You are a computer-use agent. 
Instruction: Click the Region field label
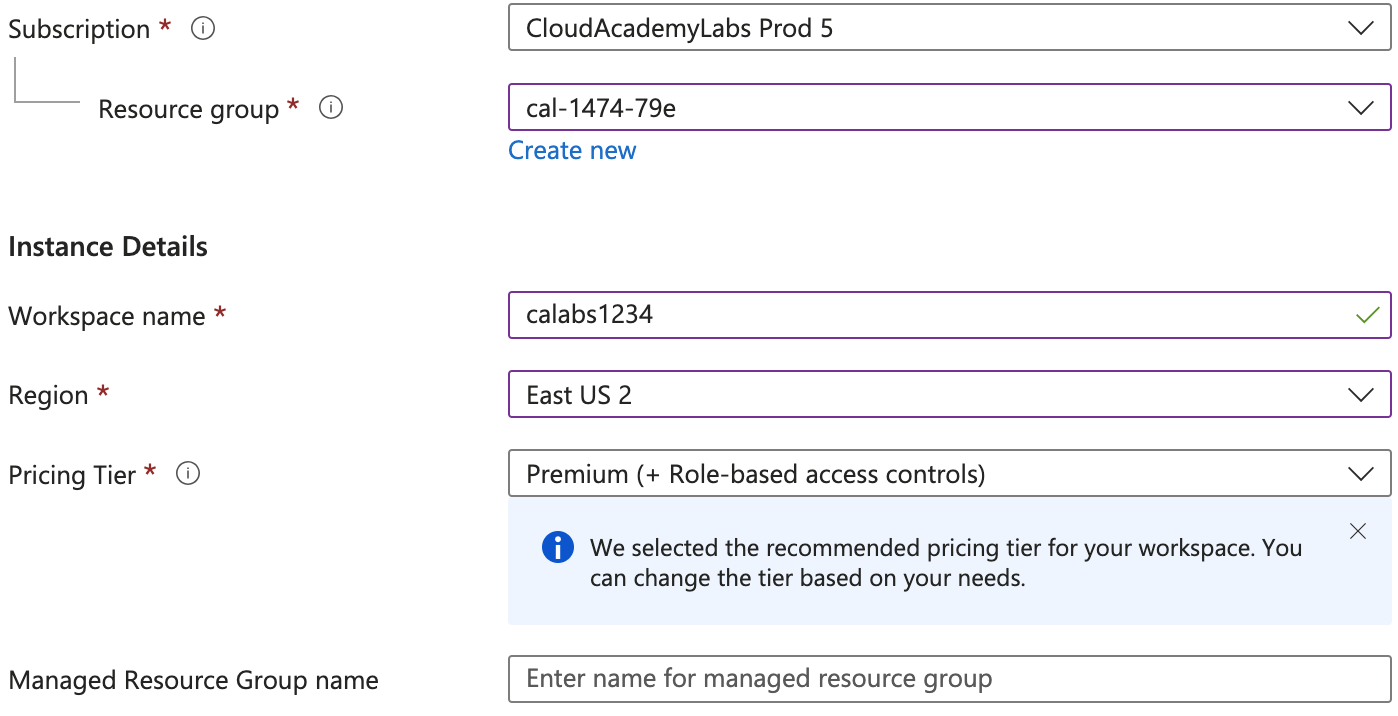coord(49,396)
